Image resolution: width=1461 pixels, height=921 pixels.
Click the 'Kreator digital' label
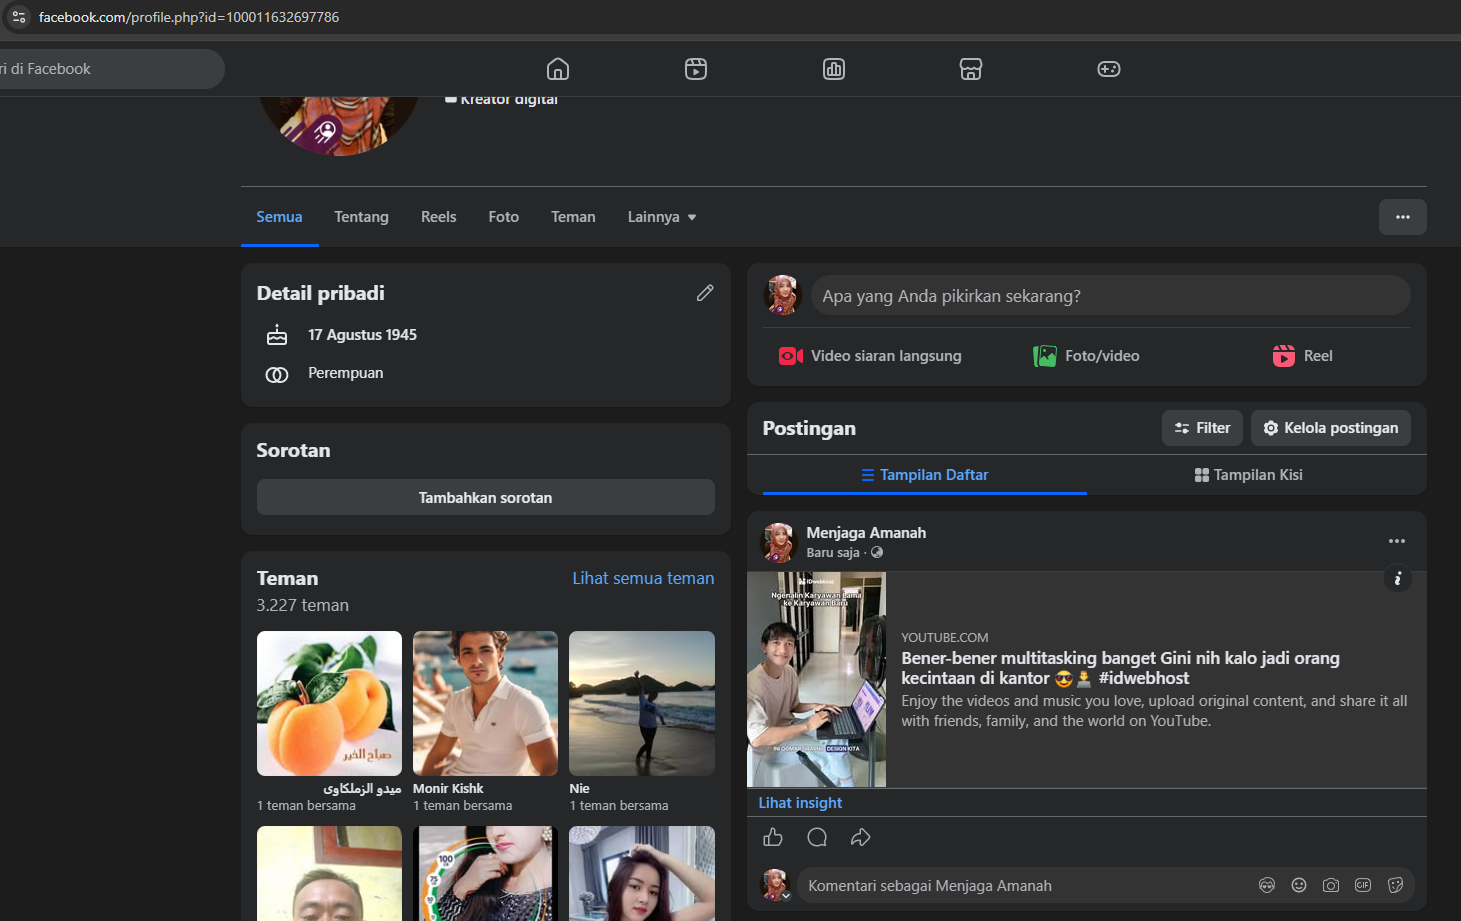(509, 99)
